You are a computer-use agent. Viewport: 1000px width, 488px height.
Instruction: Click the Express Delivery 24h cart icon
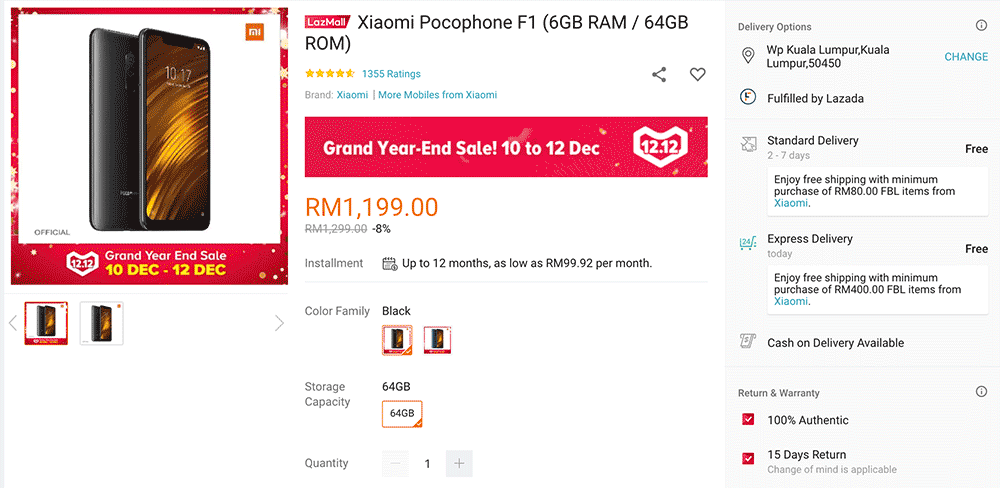(x=748, y=242)
